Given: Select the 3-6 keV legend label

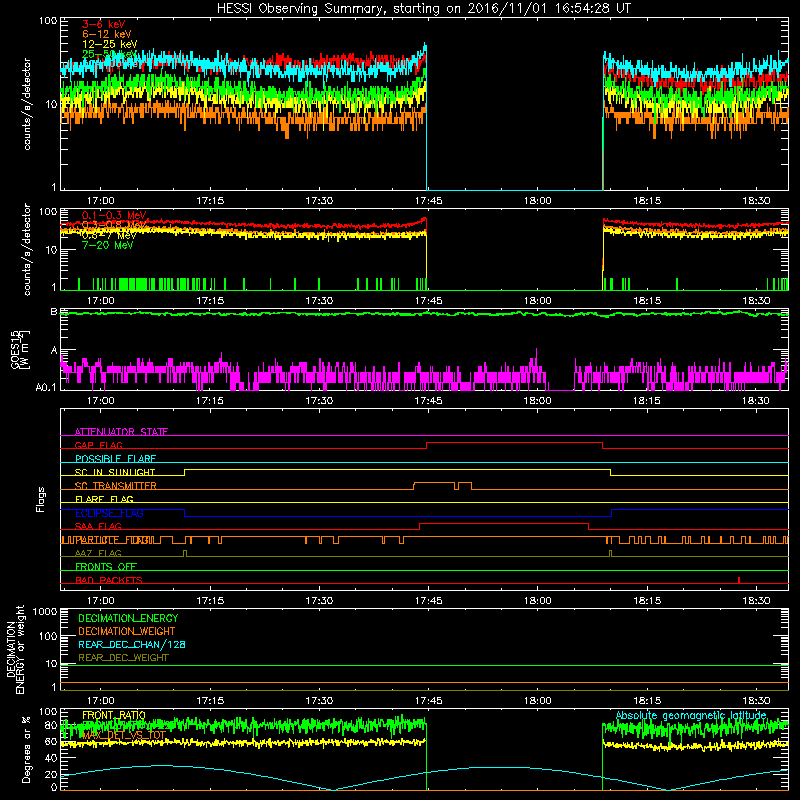Looking at the screenshot, I should [103, 24].
